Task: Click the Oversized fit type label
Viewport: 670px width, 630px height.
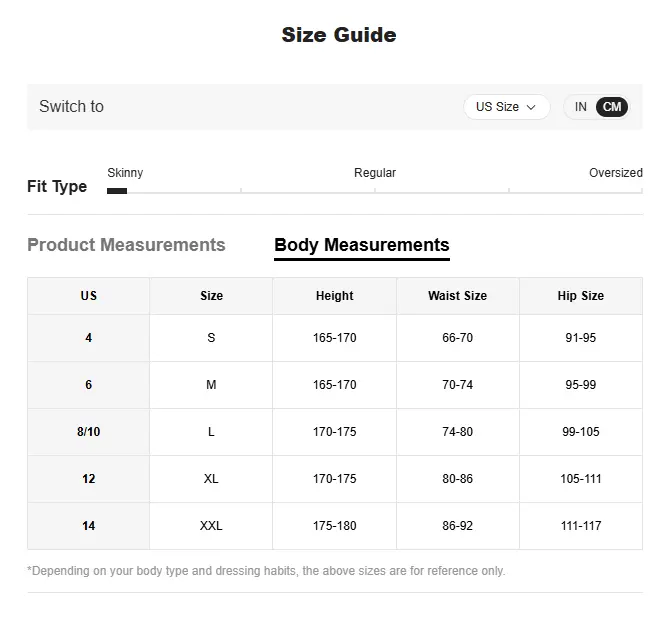Action: pos(615,173)
